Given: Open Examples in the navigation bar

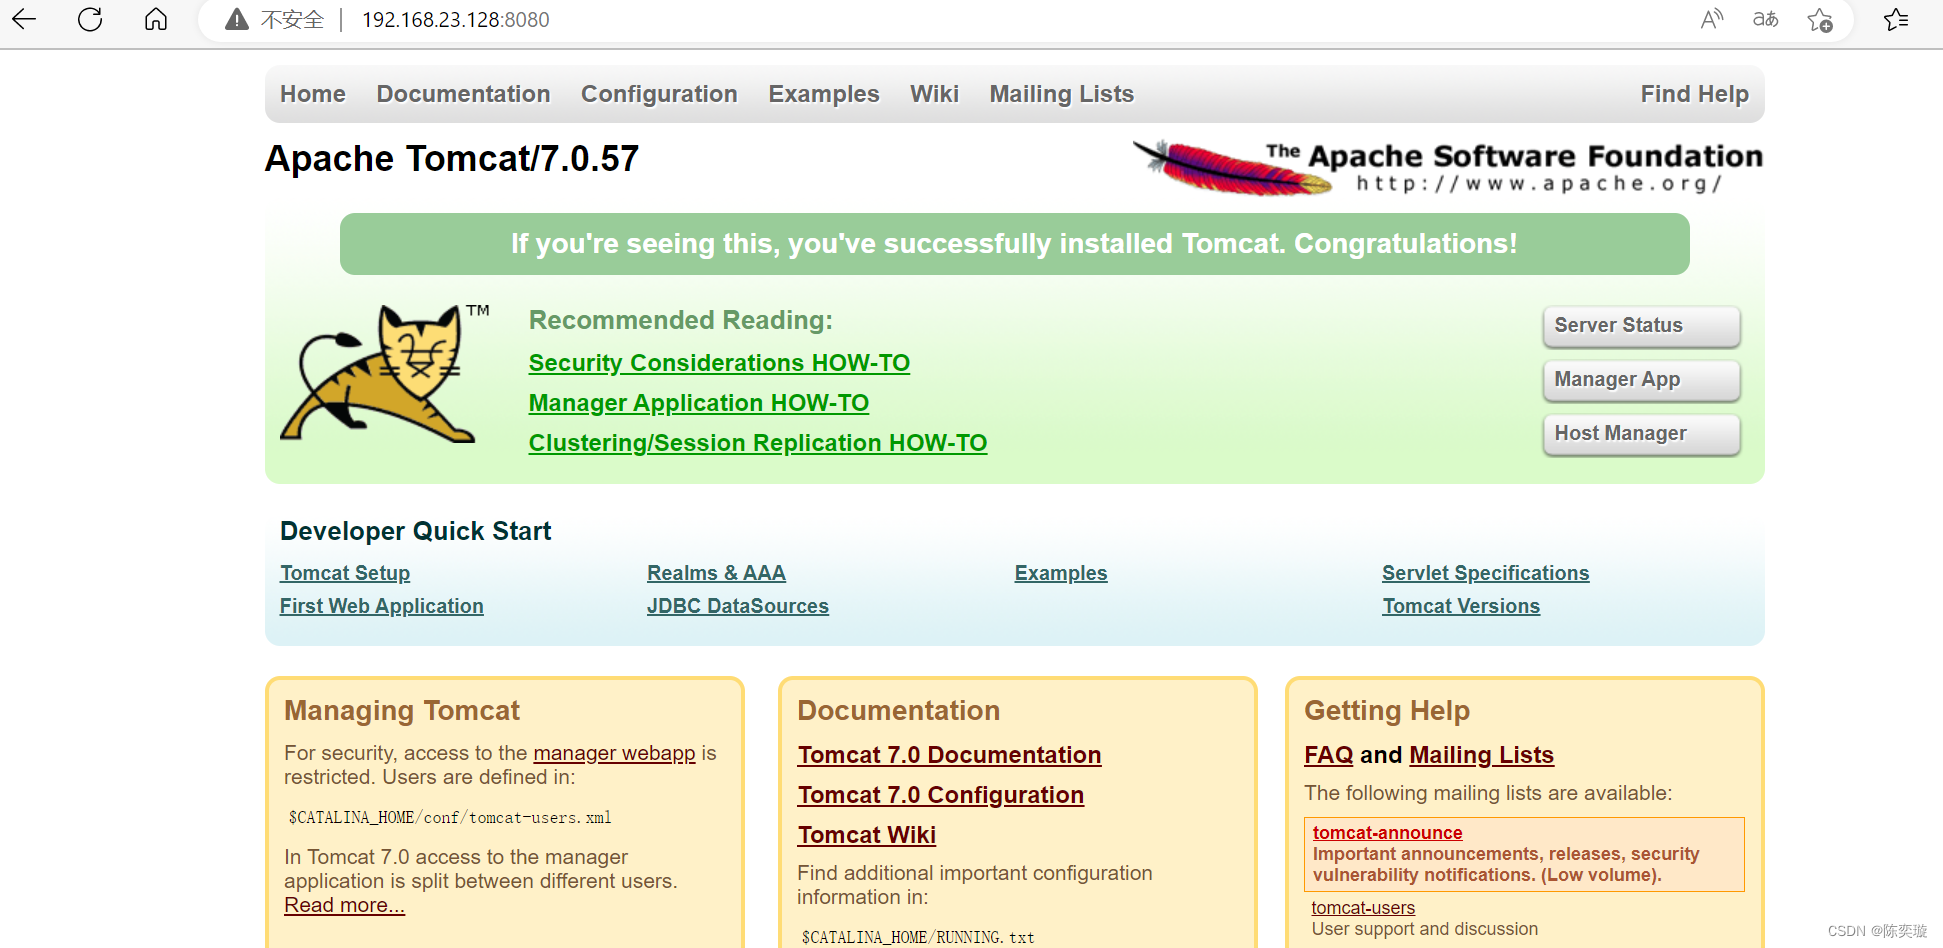Looking at the screenshot, I should point(824,94).
